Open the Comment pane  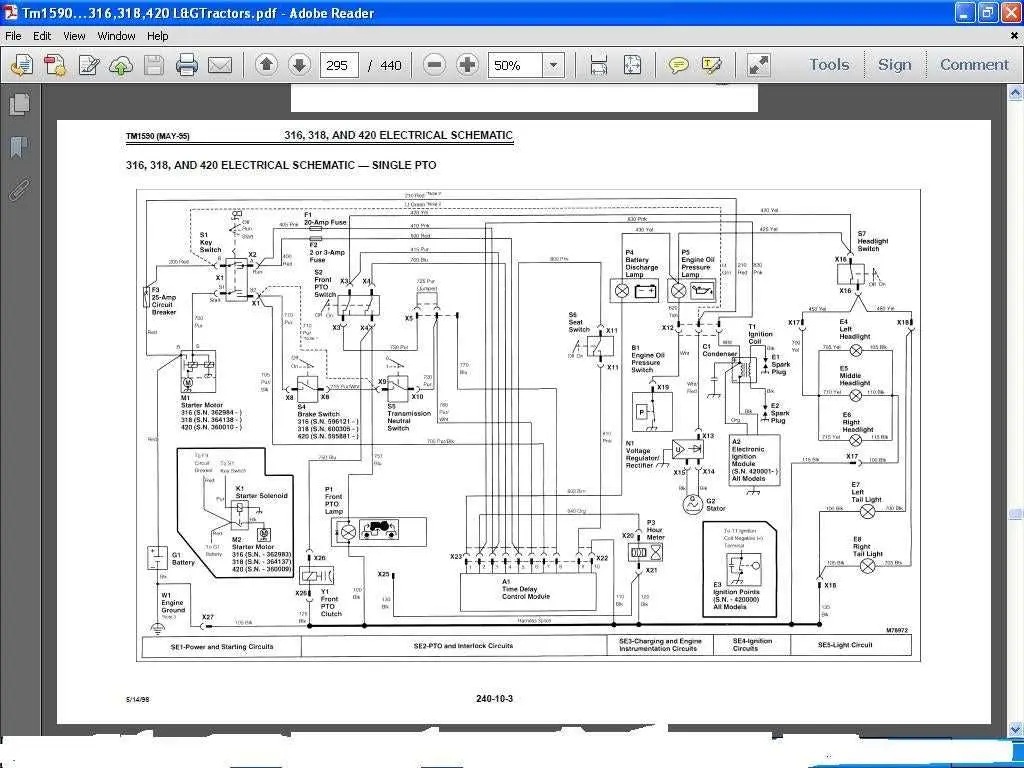coord(974,65)
